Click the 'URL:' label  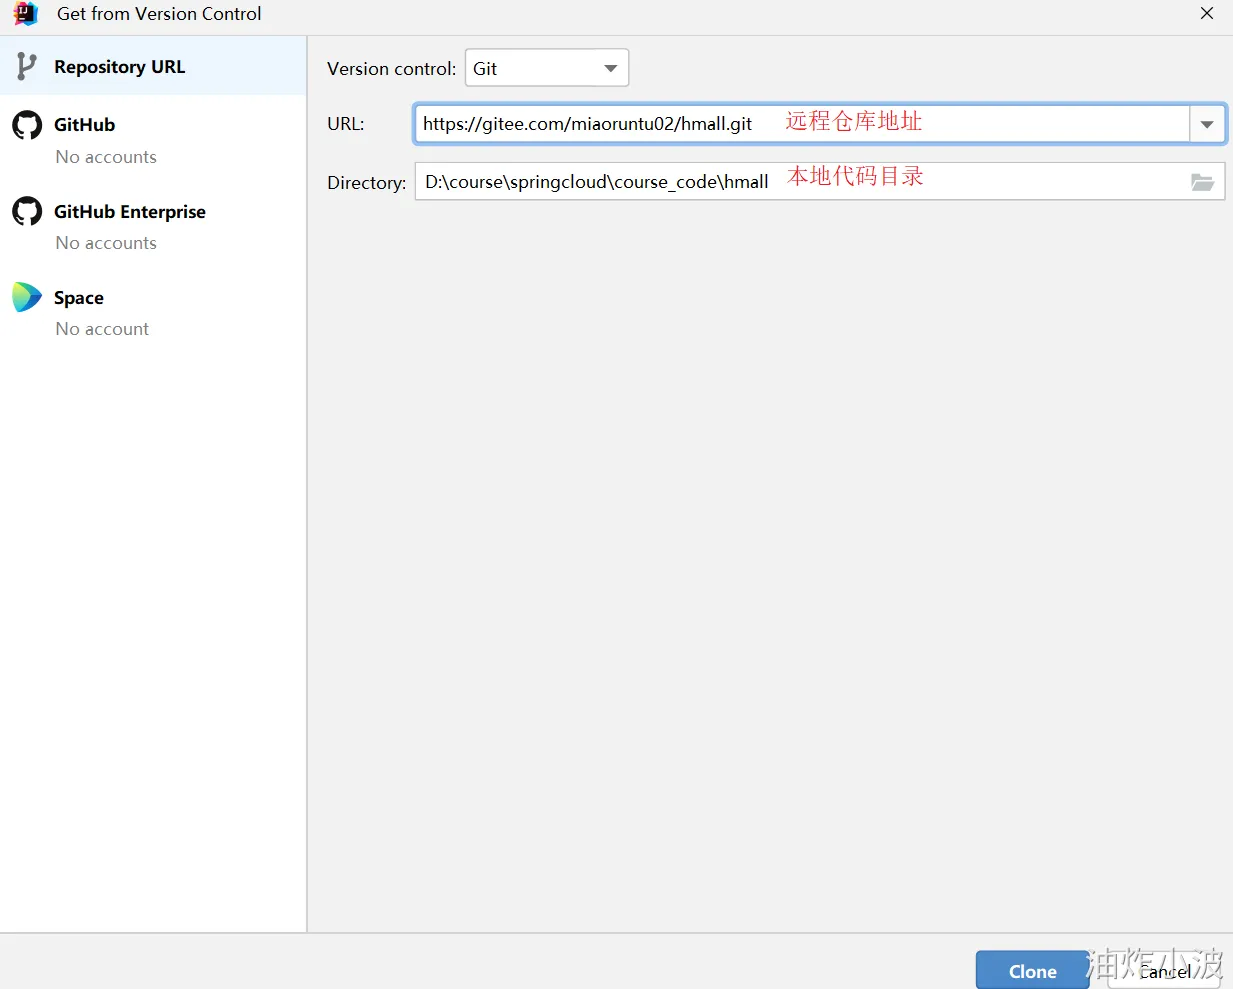(346, 124)
